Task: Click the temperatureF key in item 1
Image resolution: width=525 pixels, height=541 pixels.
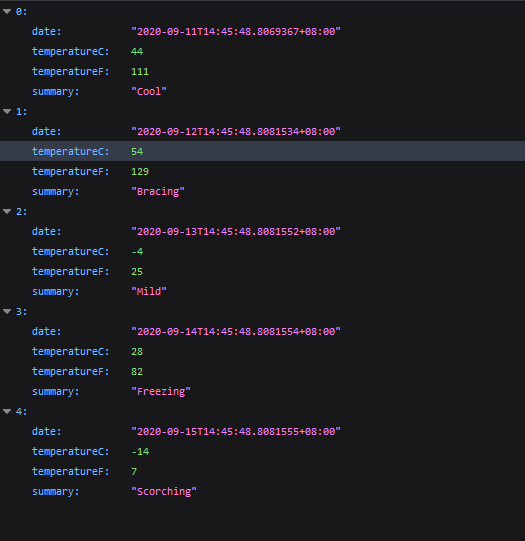Action: coord(71,171)
